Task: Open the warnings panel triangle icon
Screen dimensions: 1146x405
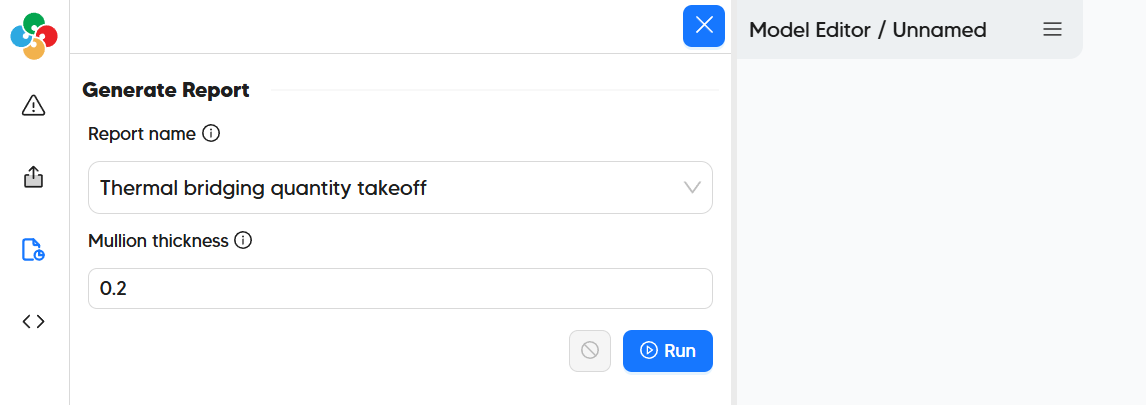Action: [34, 105]
